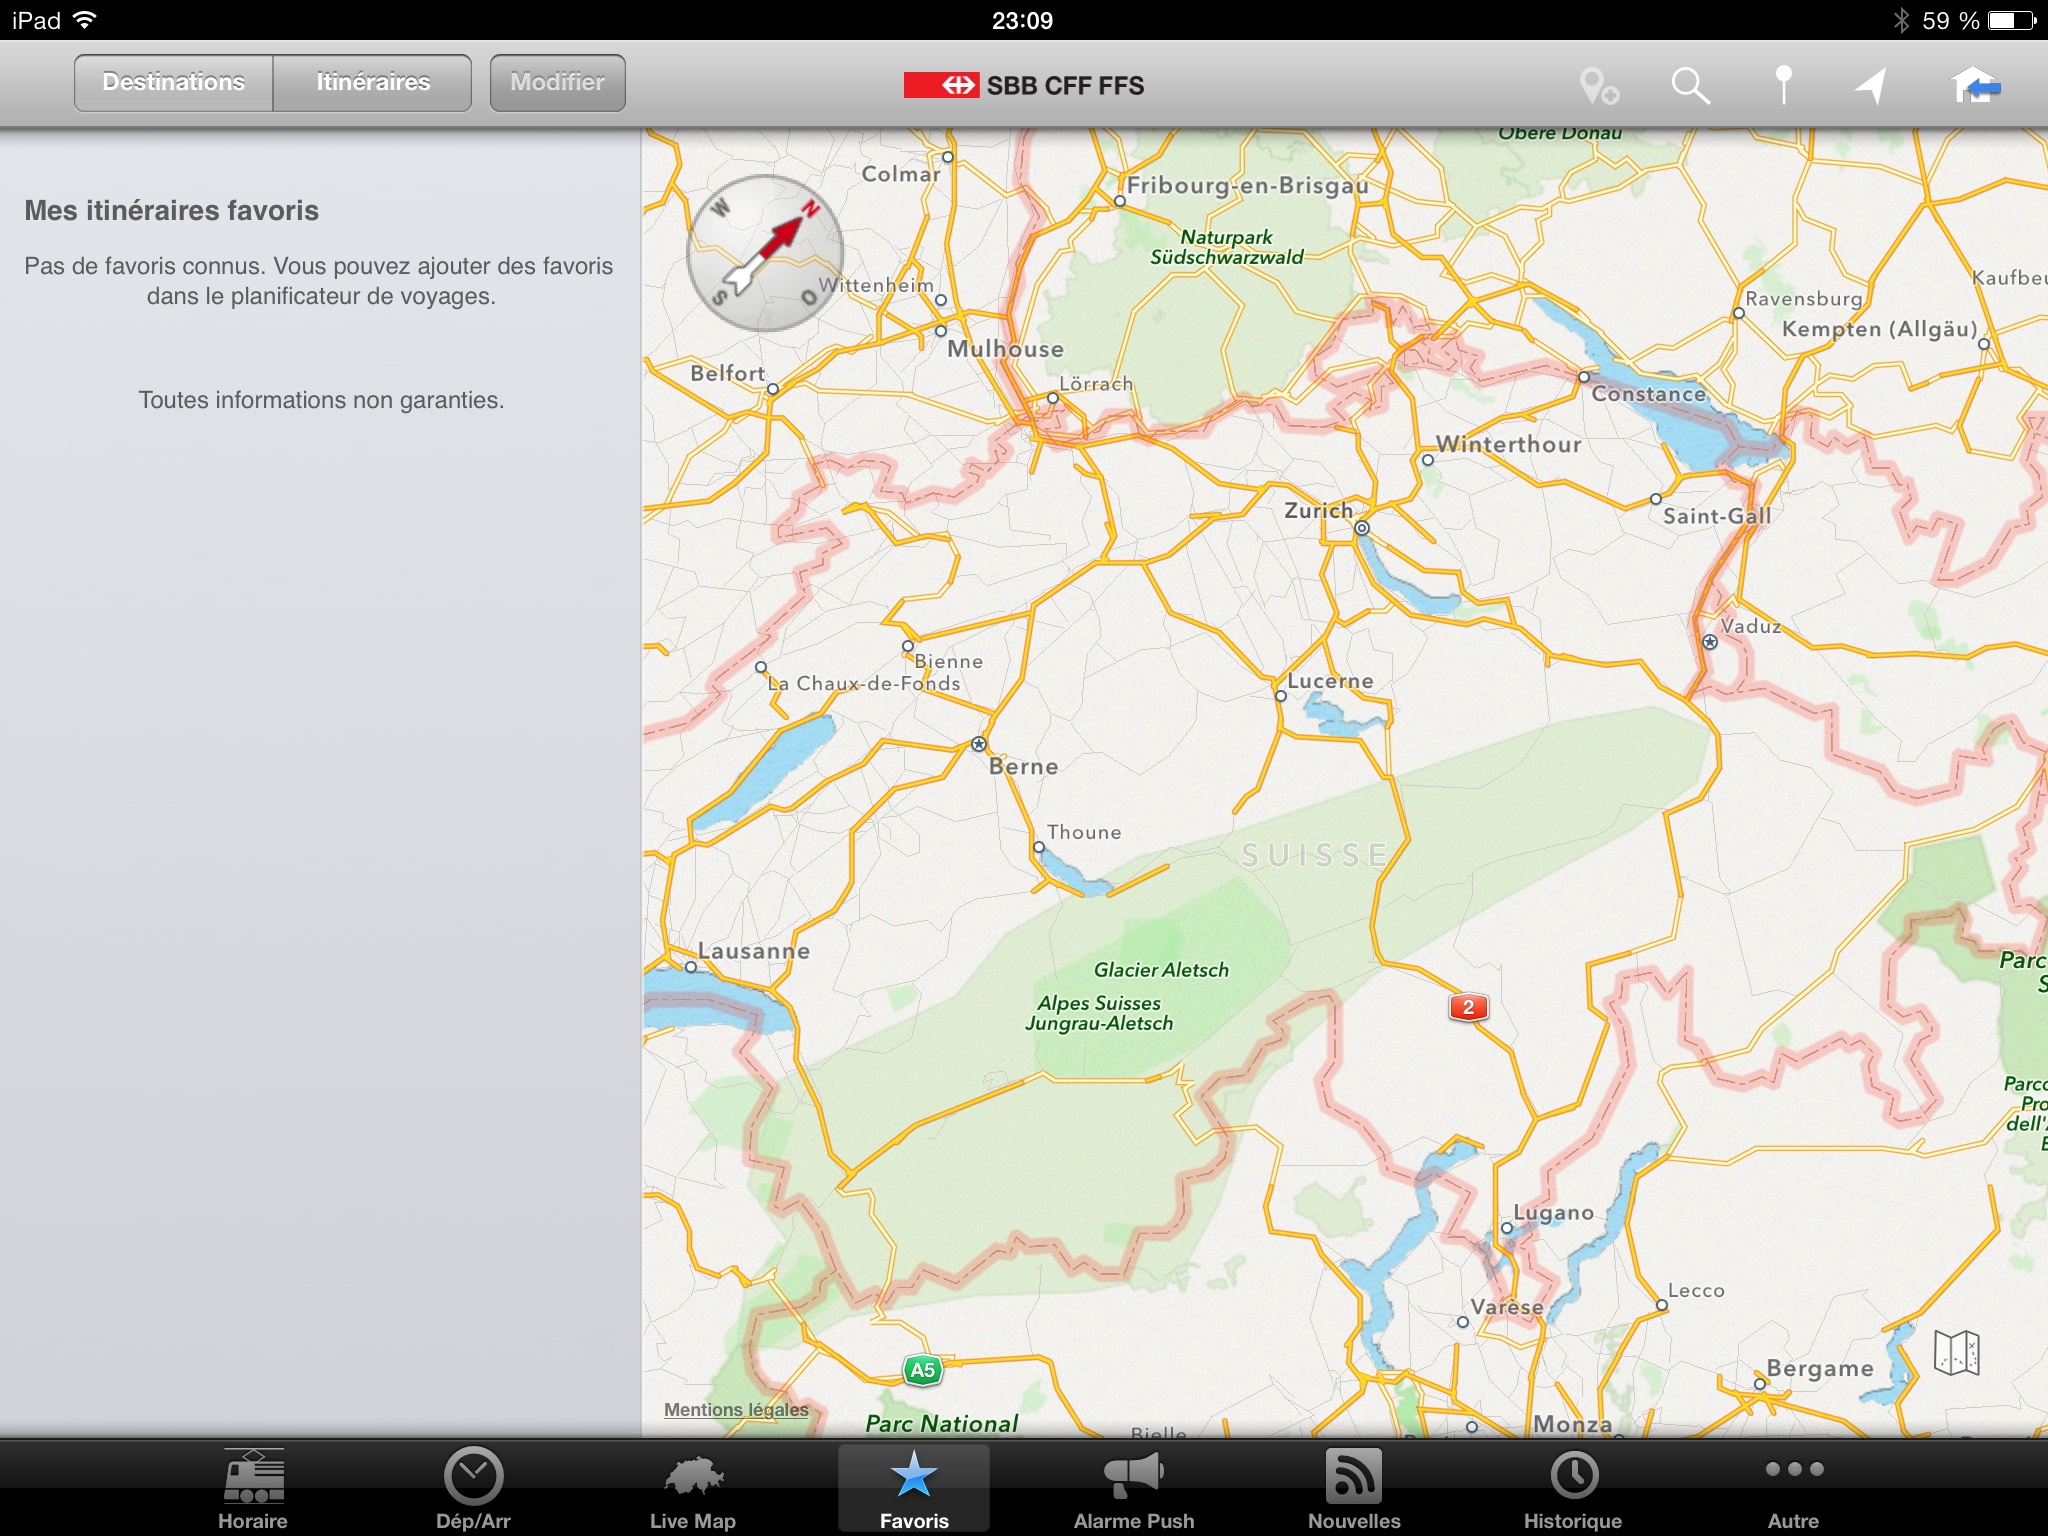This screenshot has width=2048, height=1536.
Task: Open the Horaire timetable tab
Action: (253, 1488)
